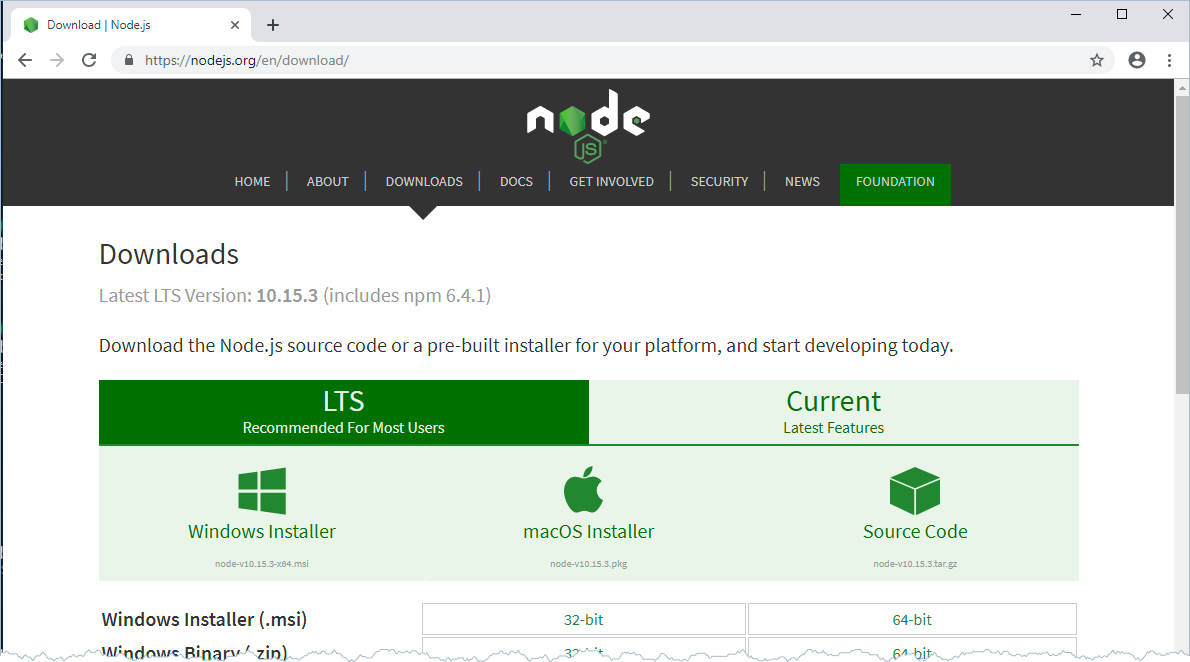This screenshot has width=1190, height=662.
Task: Click the Windows Installer logo icon
Action: 262,491
